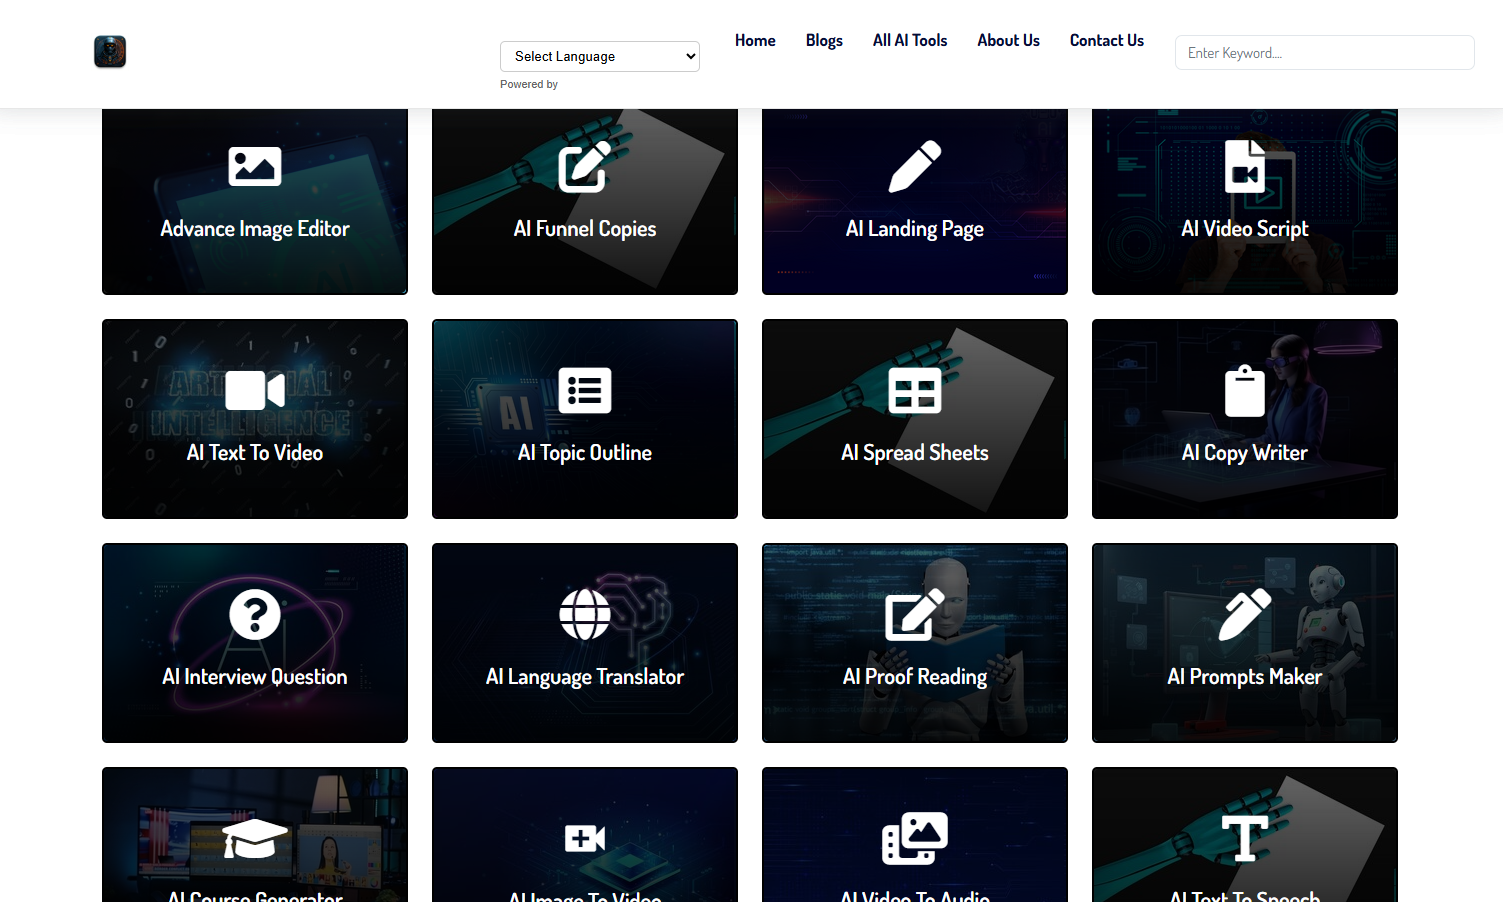This screenshot has height=902, width=1503.
Task: Navigate to All AI Tools
Action: 909,40
